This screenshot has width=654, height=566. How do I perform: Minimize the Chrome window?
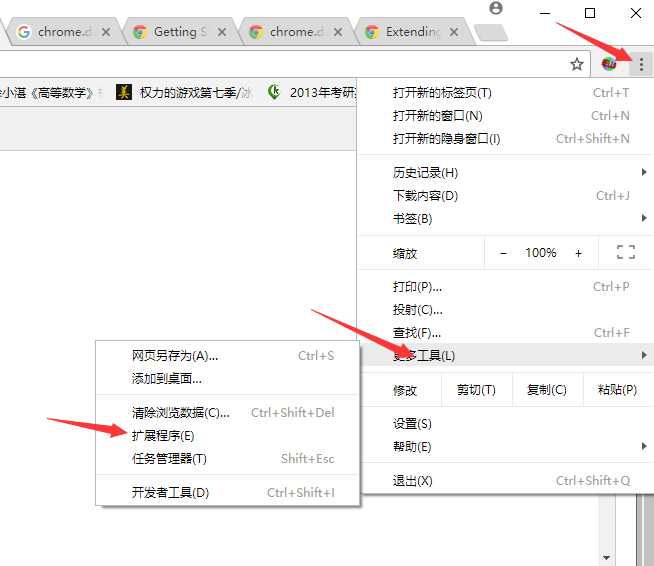(545, 13)
